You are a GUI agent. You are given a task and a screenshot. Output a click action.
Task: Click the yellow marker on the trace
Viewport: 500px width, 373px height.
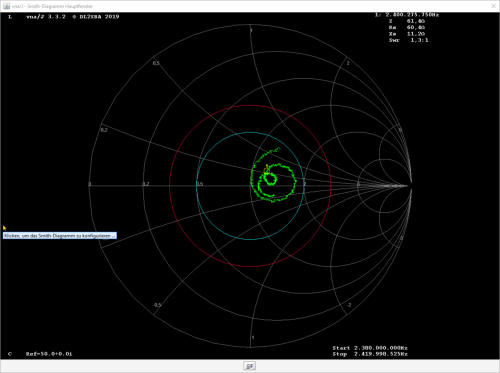(267, 169)
